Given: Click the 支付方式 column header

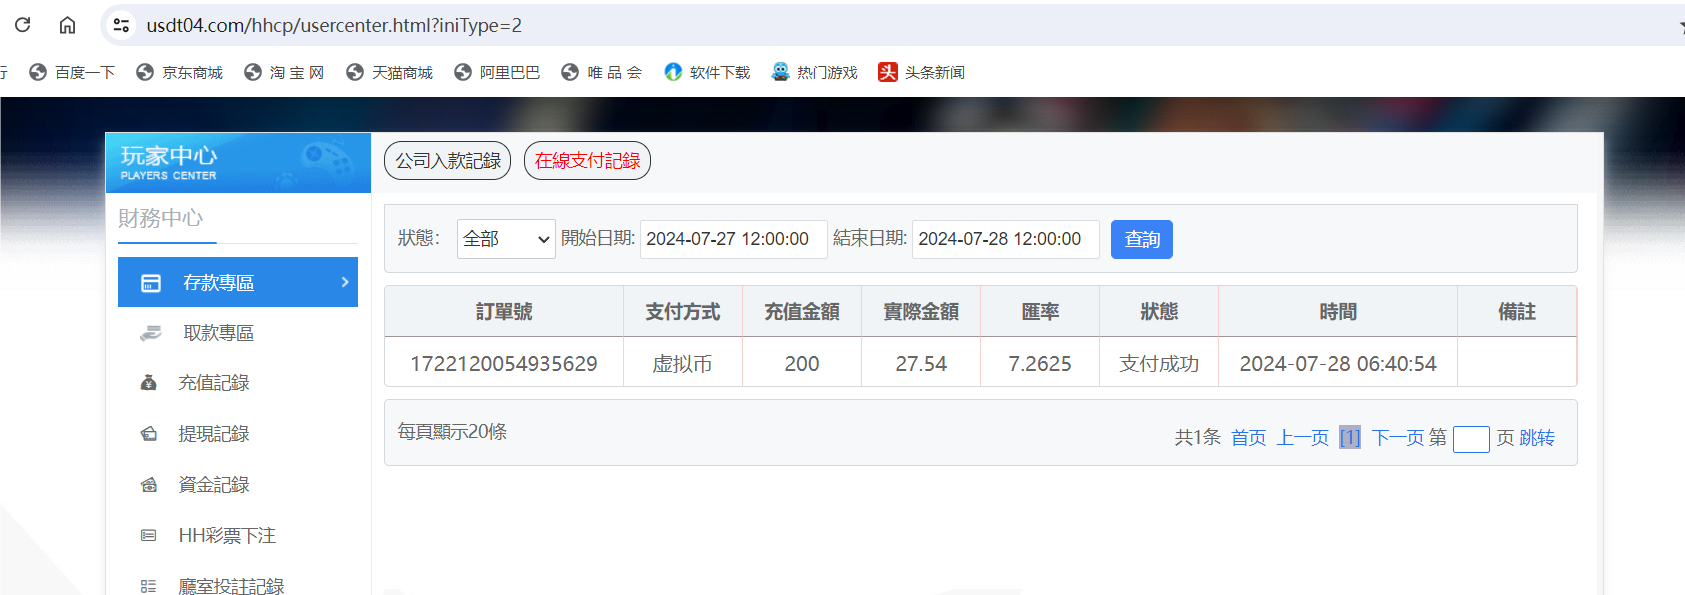Looking at the screenshot, I should 683,312.
